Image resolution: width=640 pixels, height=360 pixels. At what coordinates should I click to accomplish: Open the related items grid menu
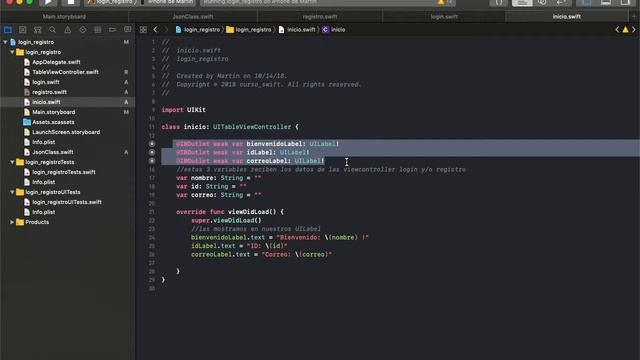pyautogui.click(x=143, y=30)
